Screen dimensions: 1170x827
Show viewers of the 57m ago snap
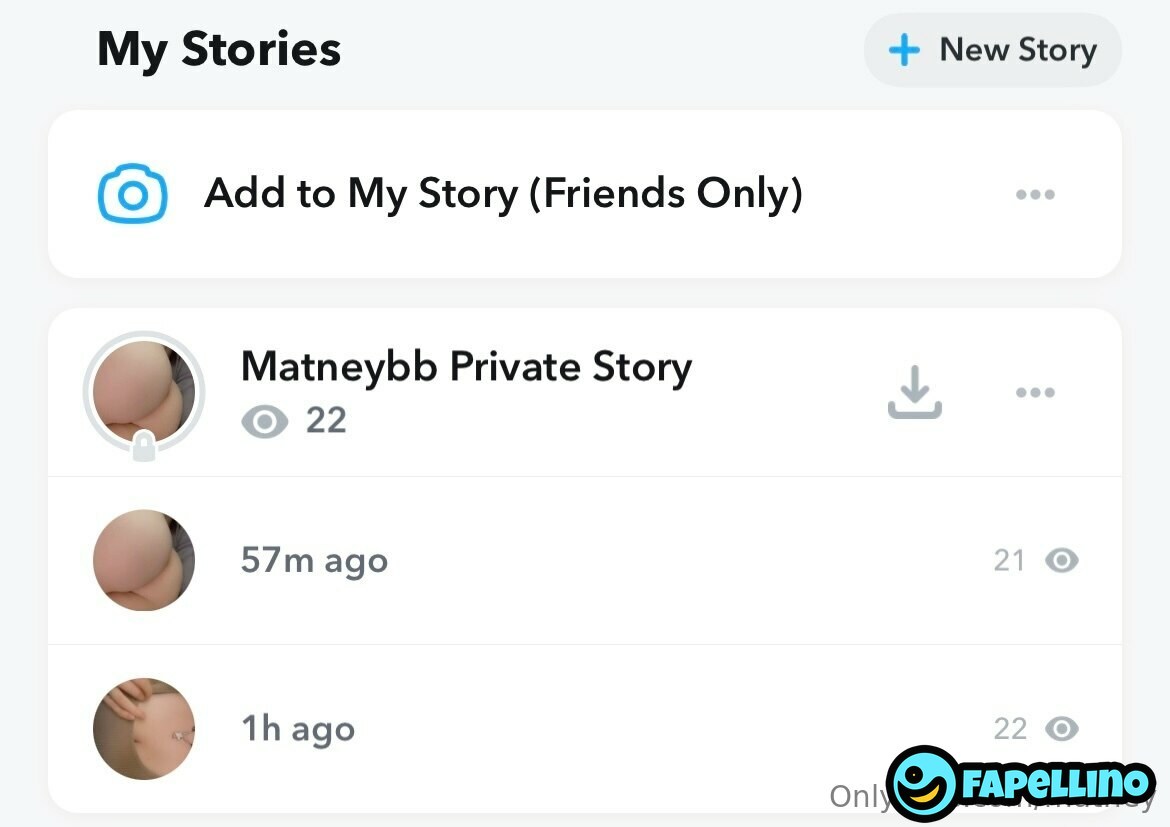[x=1061, y=561]
